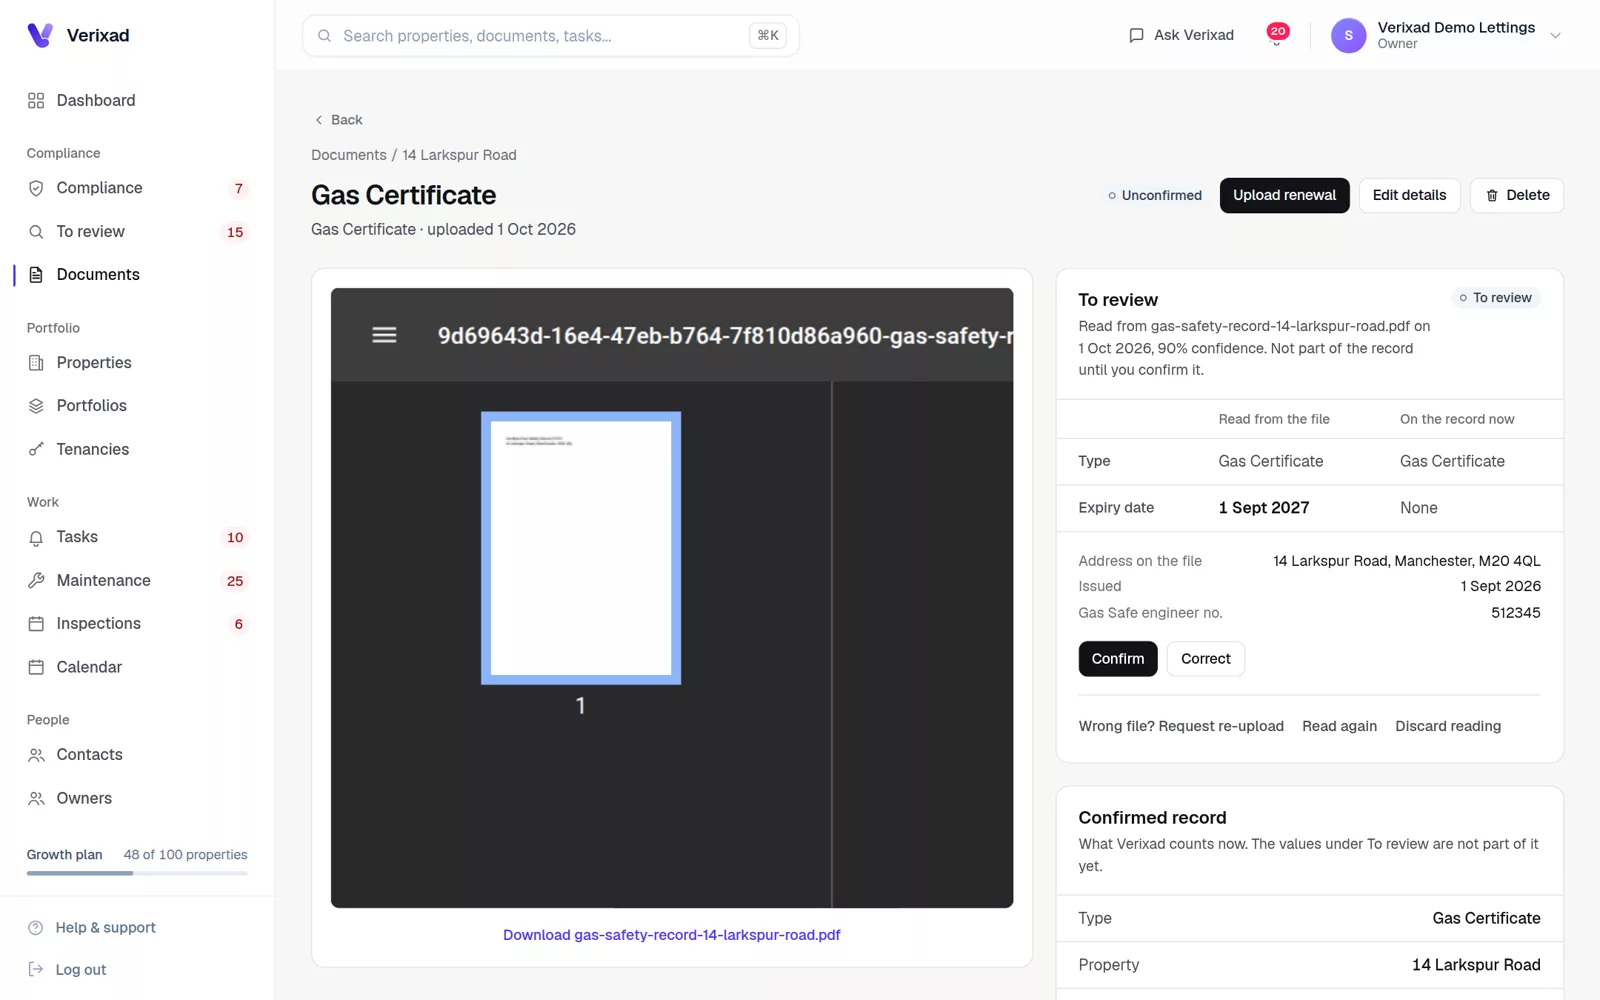Open the PDF viewer hamburger menu
Screen dimensions: 1600x1000
[x=384, y=335]
